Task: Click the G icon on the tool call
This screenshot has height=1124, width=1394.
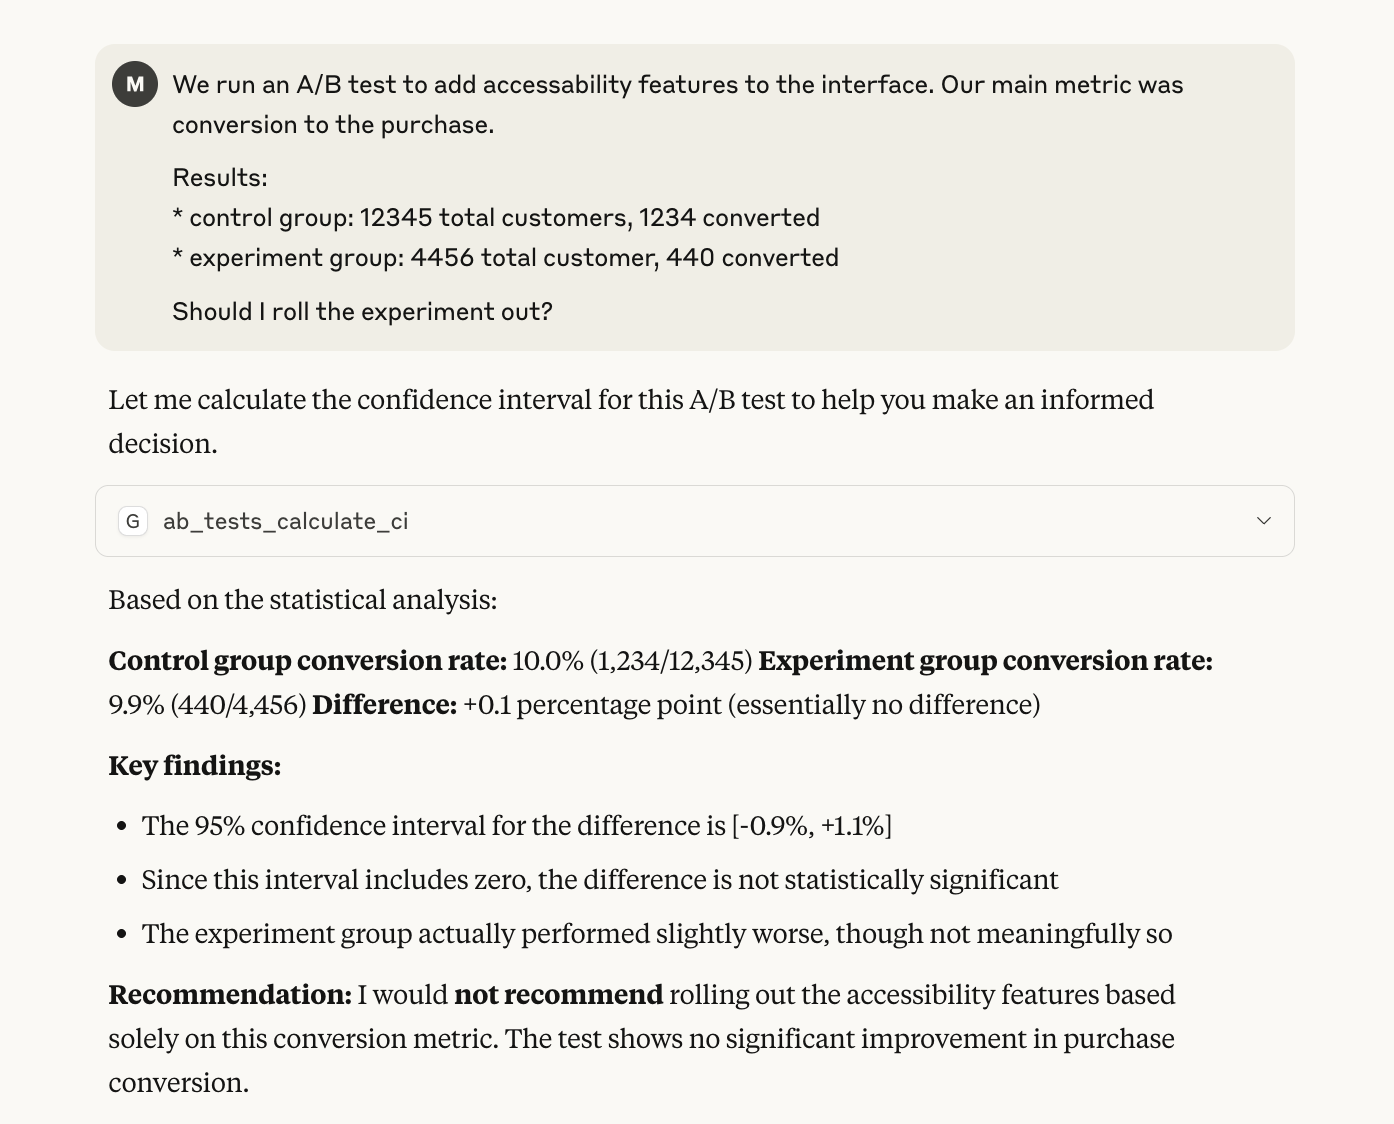Action: tap(133, 521)
